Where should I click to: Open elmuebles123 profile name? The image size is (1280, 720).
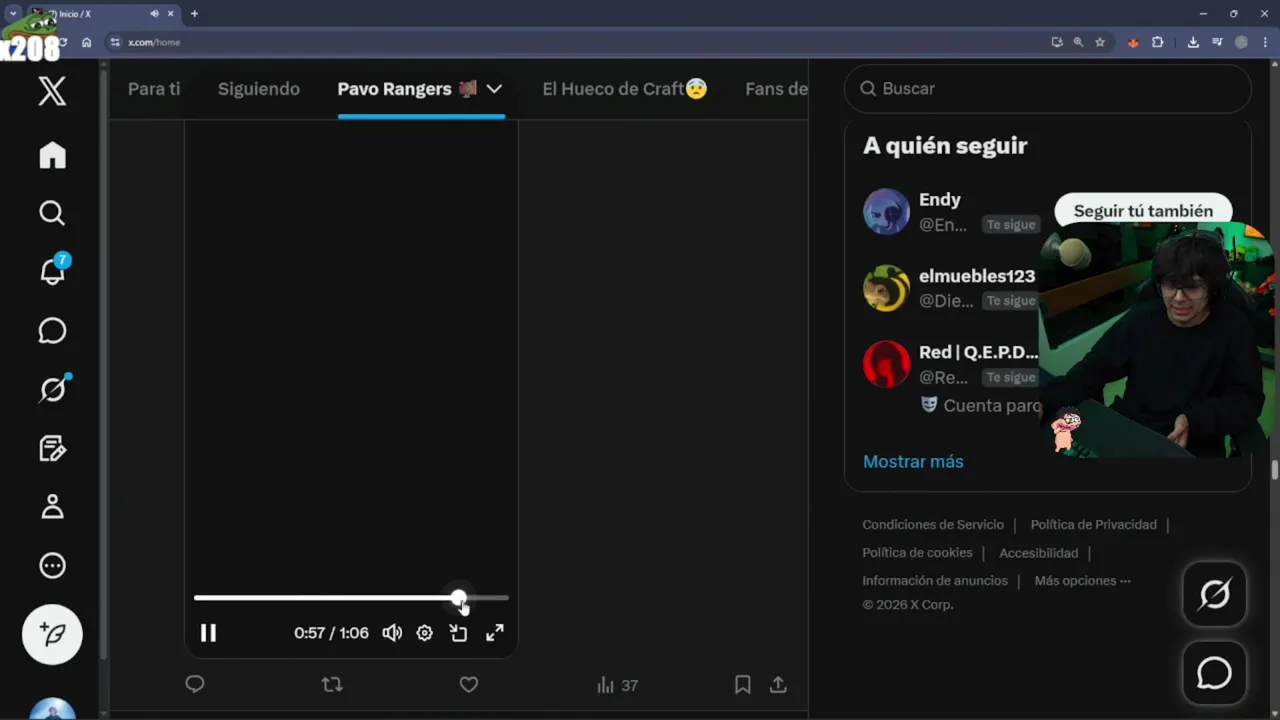click(977, 276)
